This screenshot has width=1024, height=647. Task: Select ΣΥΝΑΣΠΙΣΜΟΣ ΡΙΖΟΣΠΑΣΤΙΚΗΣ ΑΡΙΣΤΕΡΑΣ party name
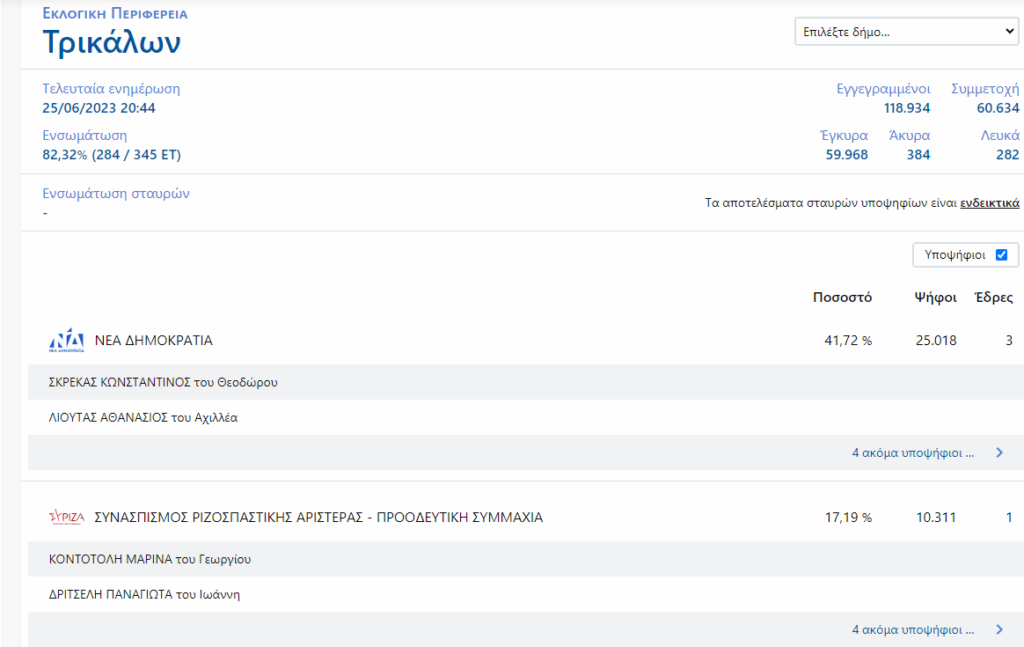(x=319, y=517)
